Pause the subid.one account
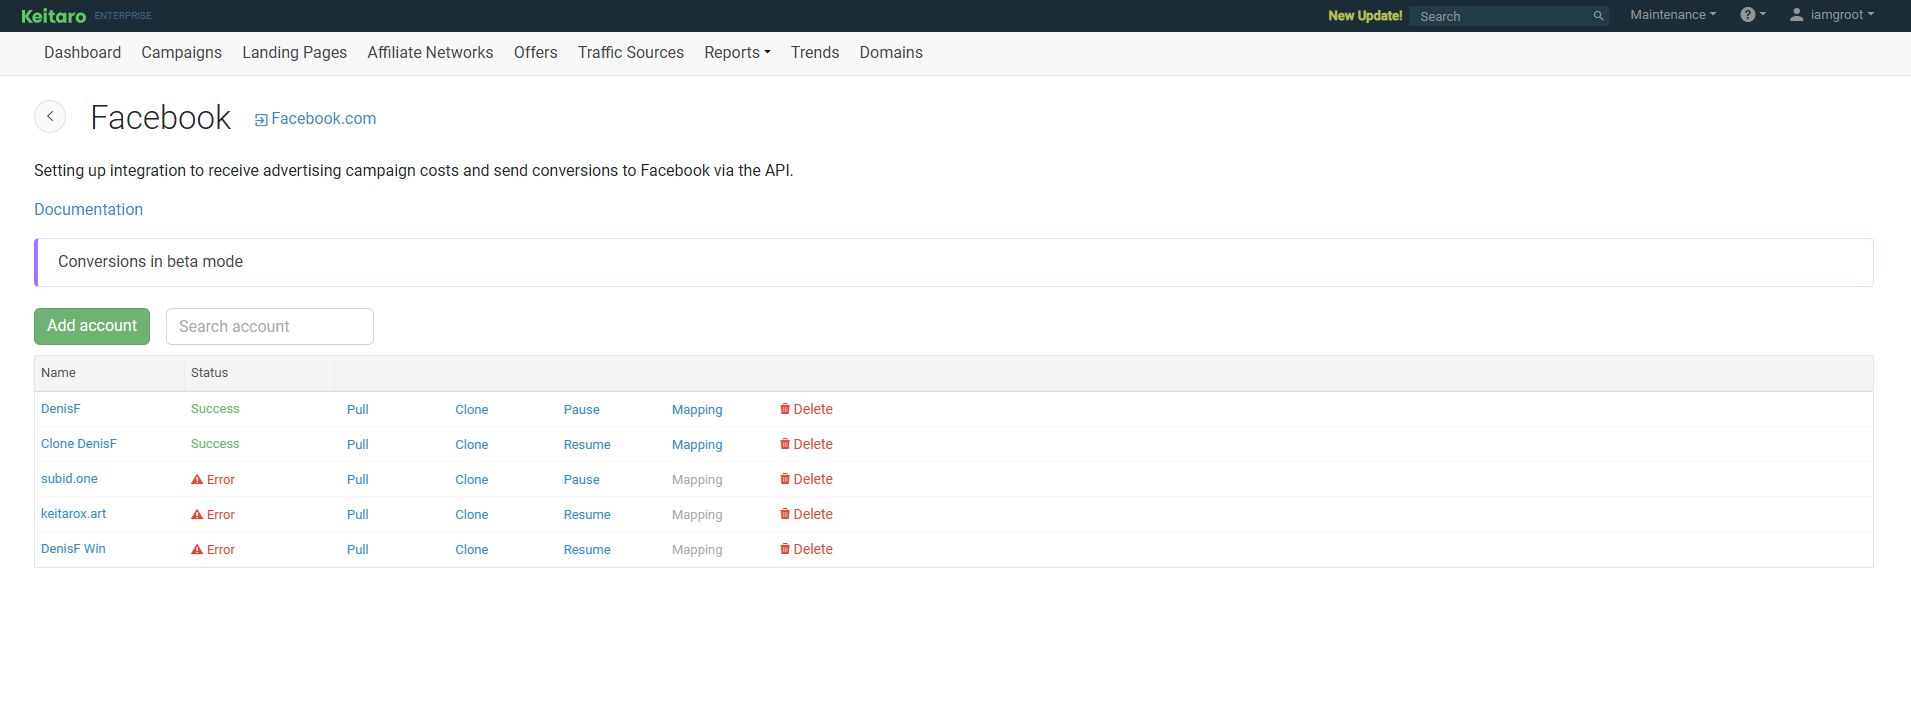Viewport: 1911px width, 722px height. [581, 480]
